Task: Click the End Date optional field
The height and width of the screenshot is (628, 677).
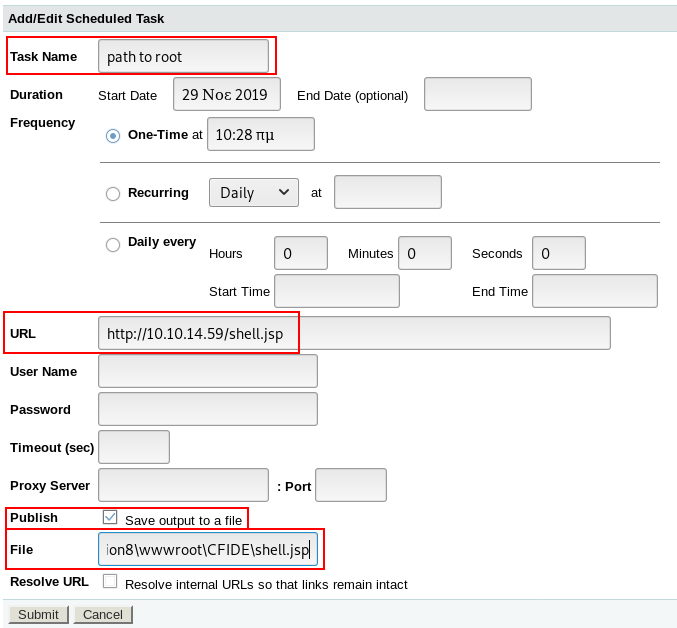Action: click(477, 94)
